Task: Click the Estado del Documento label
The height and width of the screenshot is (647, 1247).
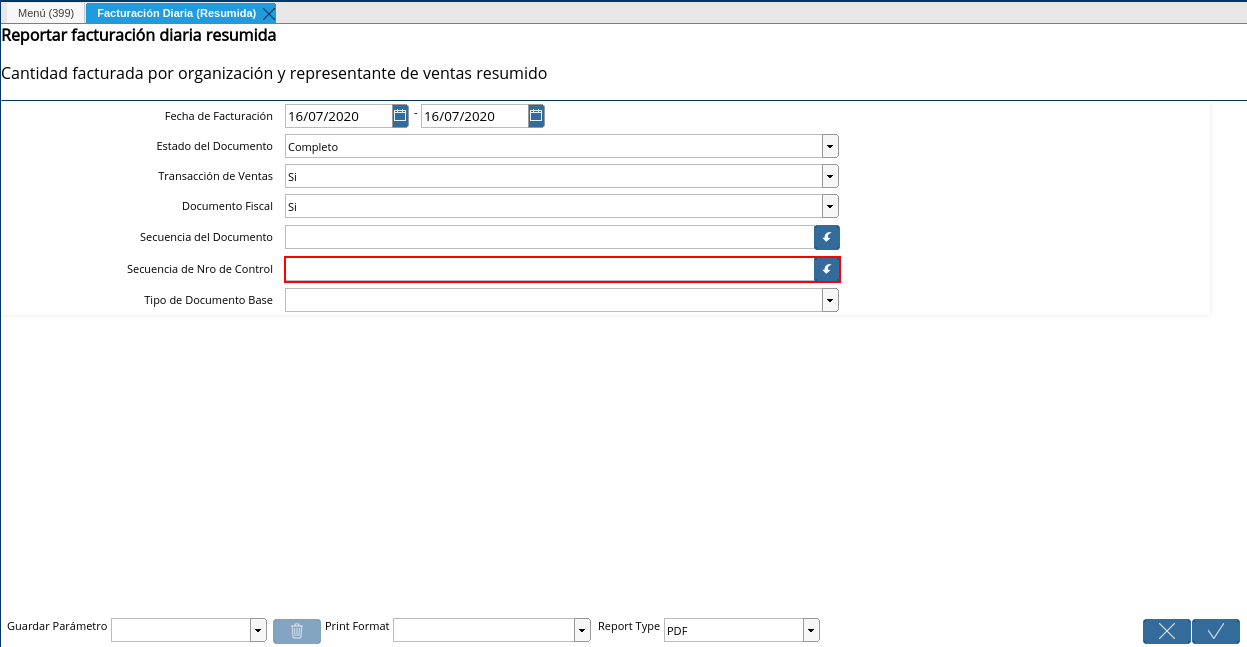Action: pyautogui.click(x=215, y=147)
